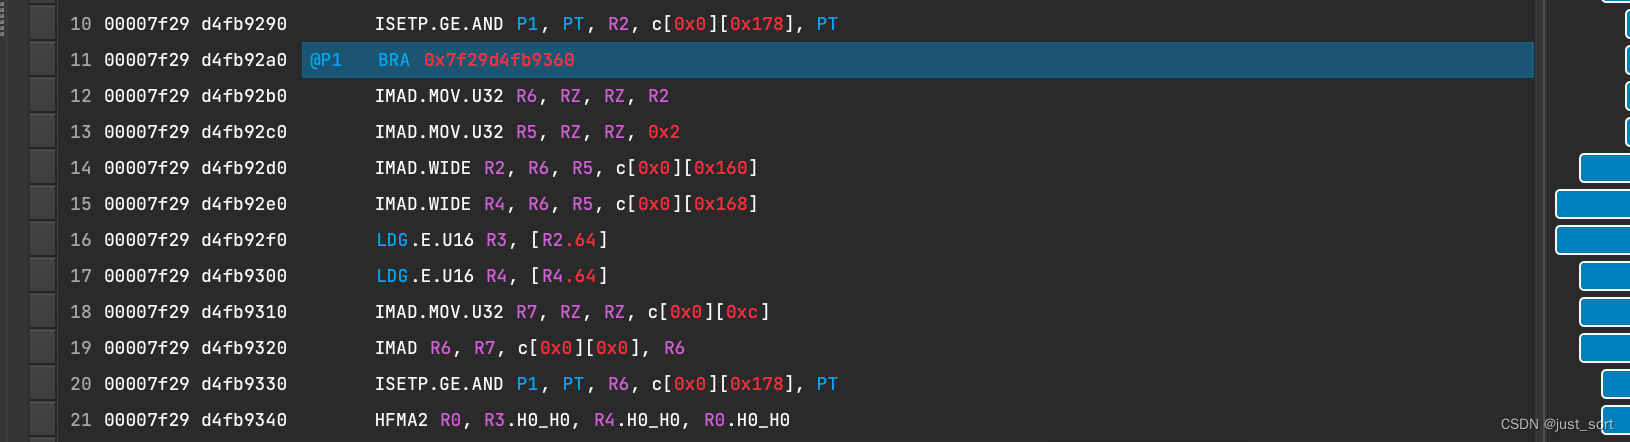Click IMAD.MOV.U32 R6, RZ, RZ, R2 instruction

pos(522,96)
